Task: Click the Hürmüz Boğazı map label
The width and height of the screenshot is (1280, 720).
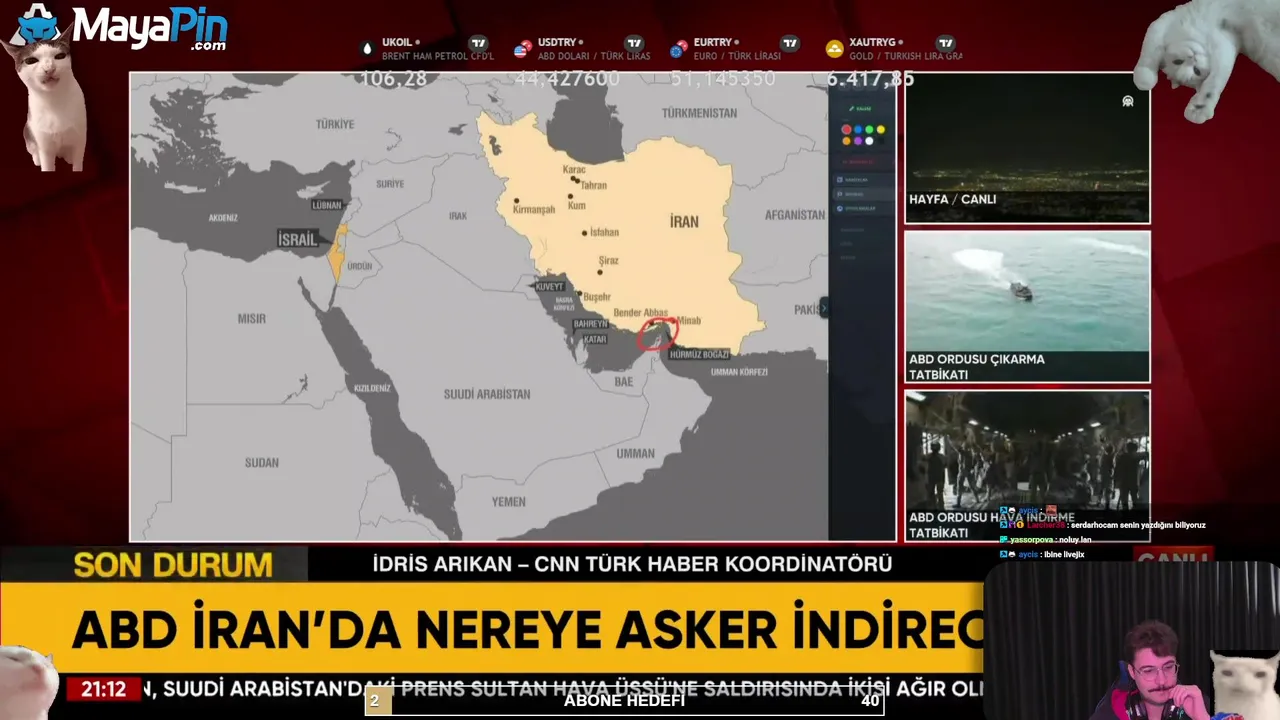Action: click(699, 355)
